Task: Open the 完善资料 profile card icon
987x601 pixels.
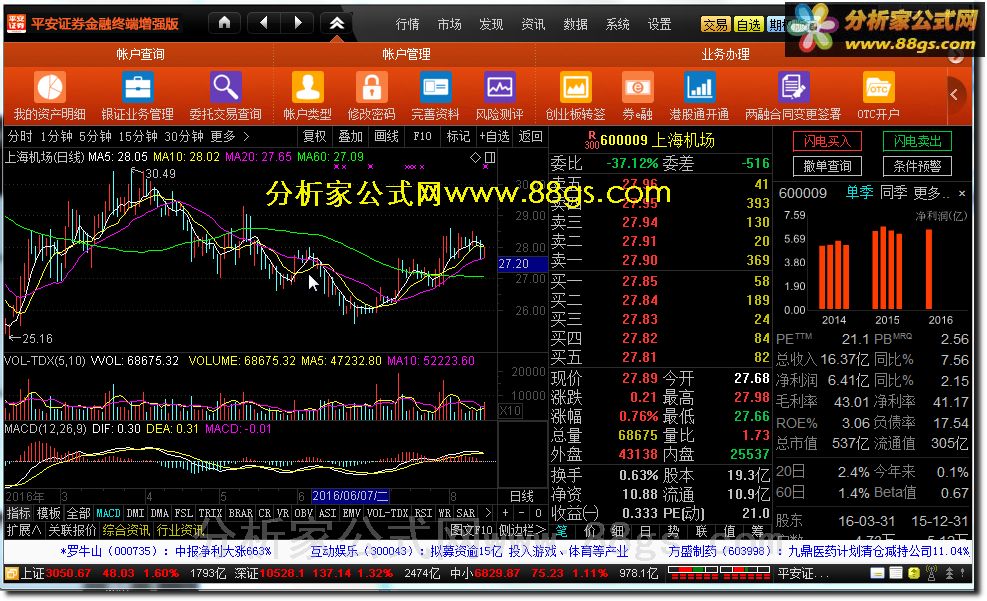Action: (x=436, y=87)
